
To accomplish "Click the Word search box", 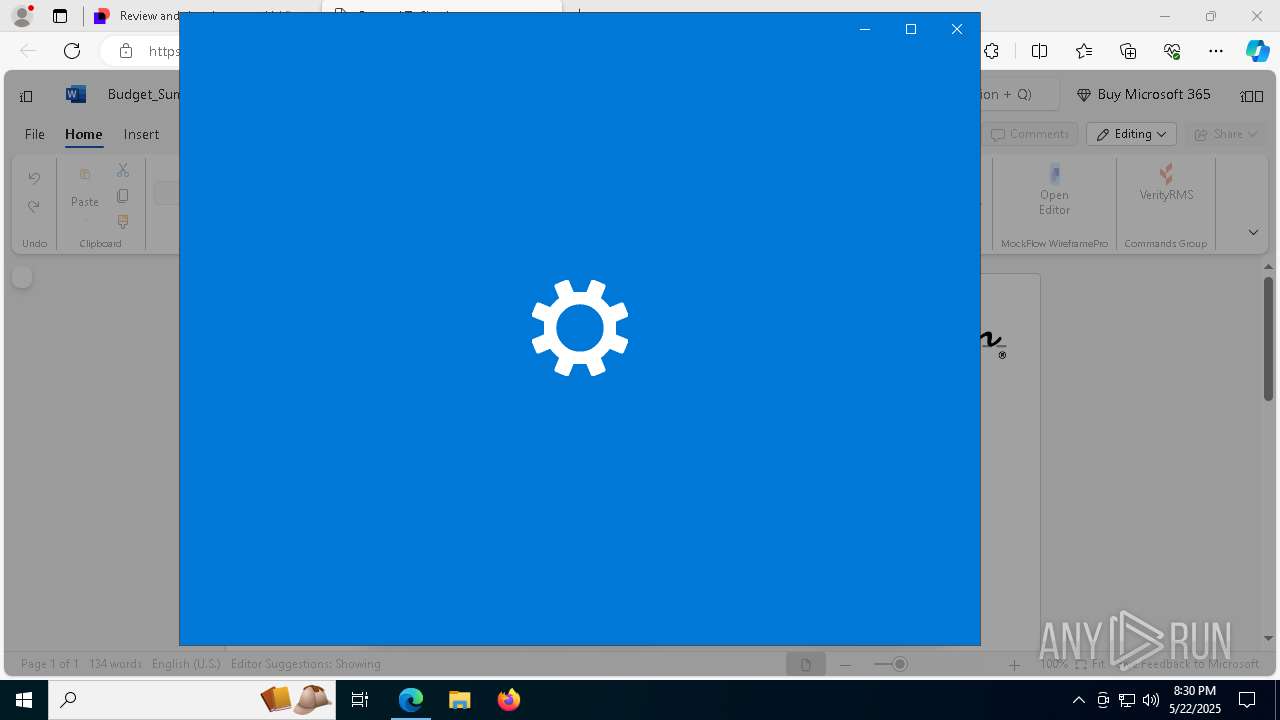I will click(x=1018, y=94).
